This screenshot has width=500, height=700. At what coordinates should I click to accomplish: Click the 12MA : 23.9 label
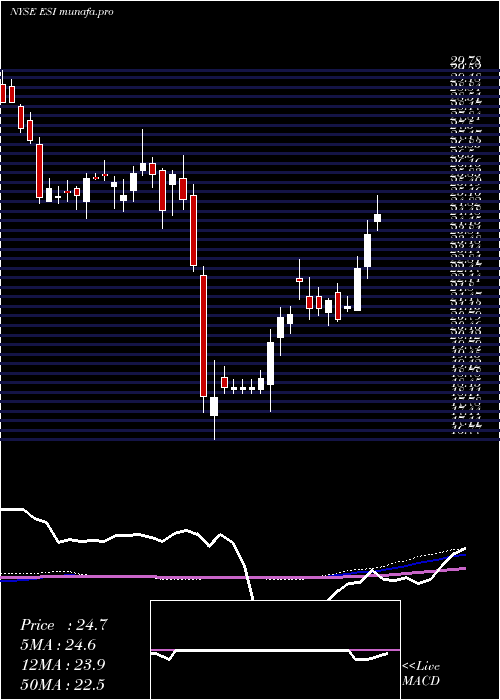pyautogui.click(x=63, y=665)
